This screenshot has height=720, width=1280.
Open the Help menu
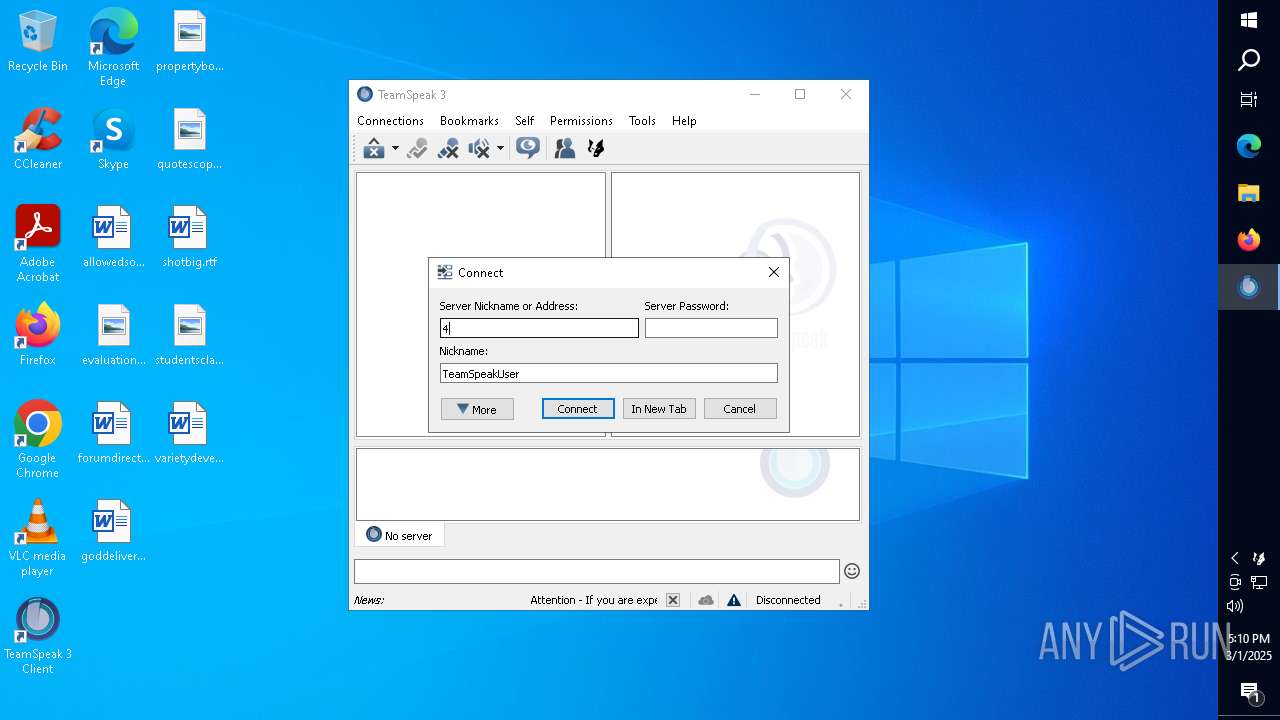[x=684, y=121]
